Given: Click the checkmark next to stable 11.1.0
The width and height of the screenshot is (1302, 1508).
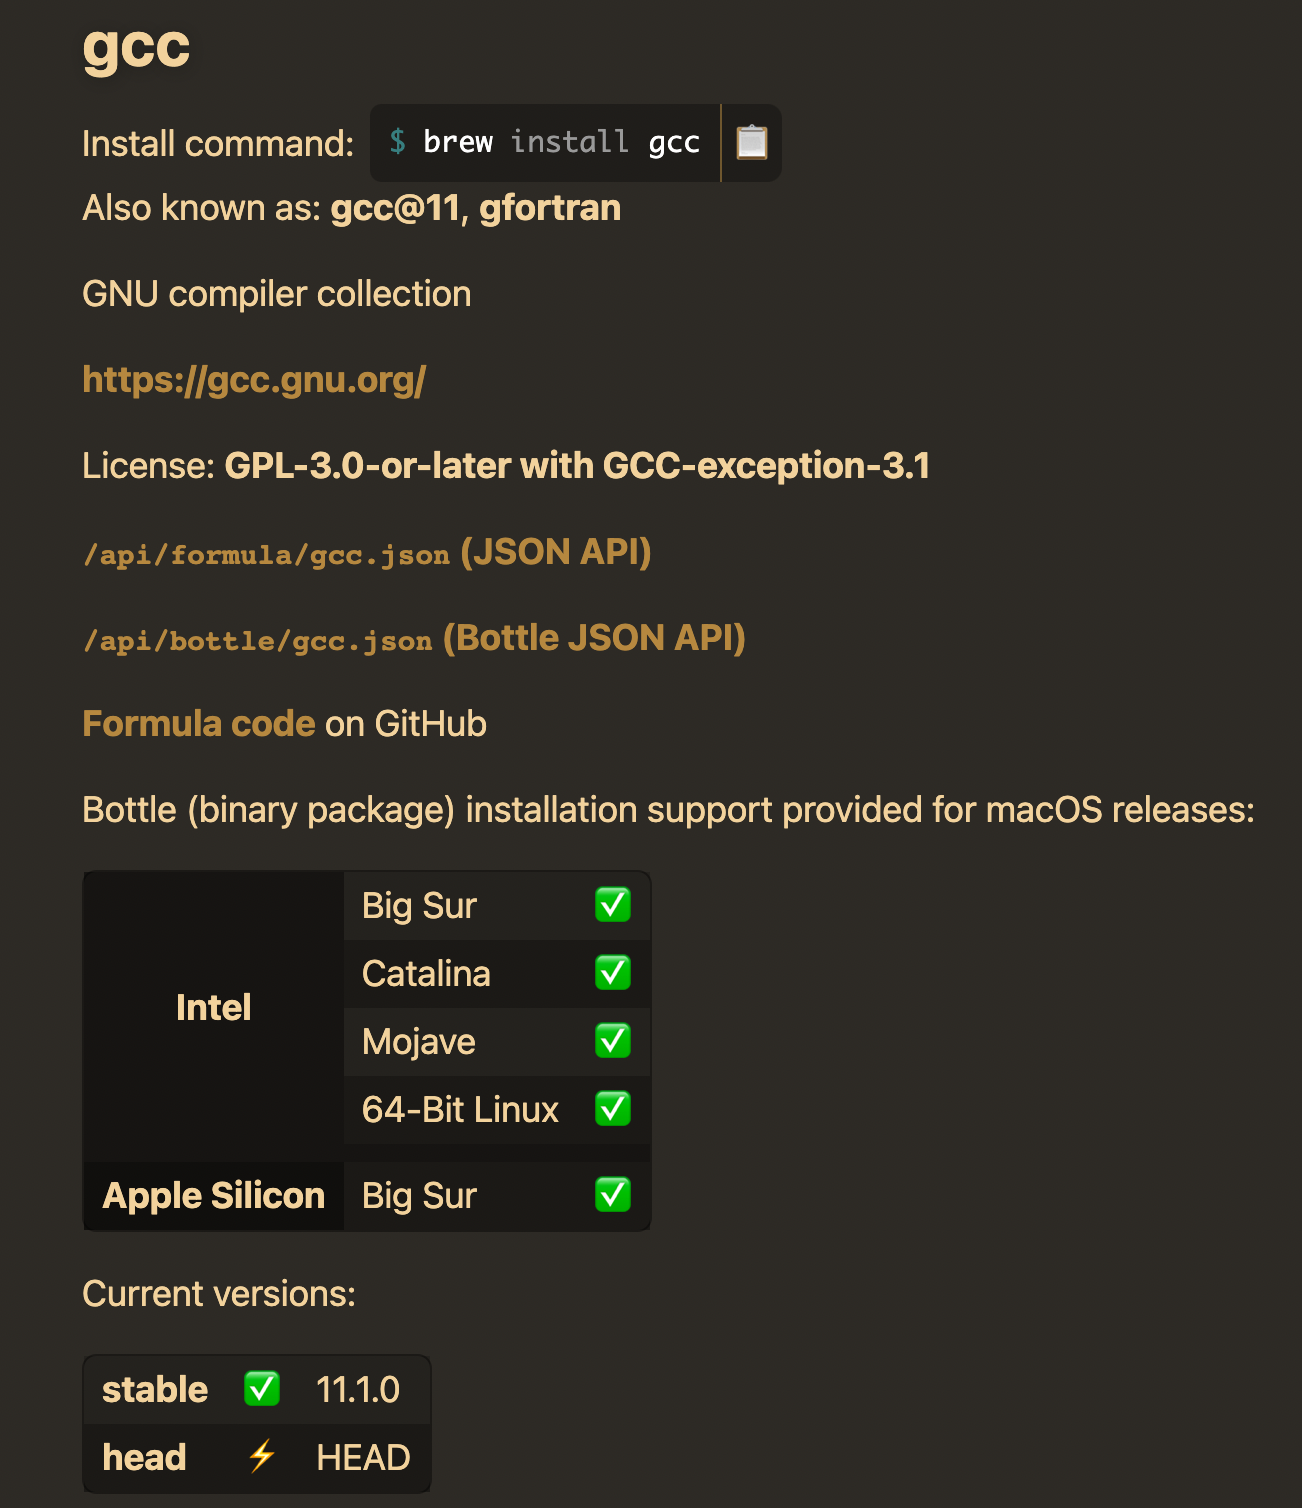Looking at the screenshot, I should 262,1389.
